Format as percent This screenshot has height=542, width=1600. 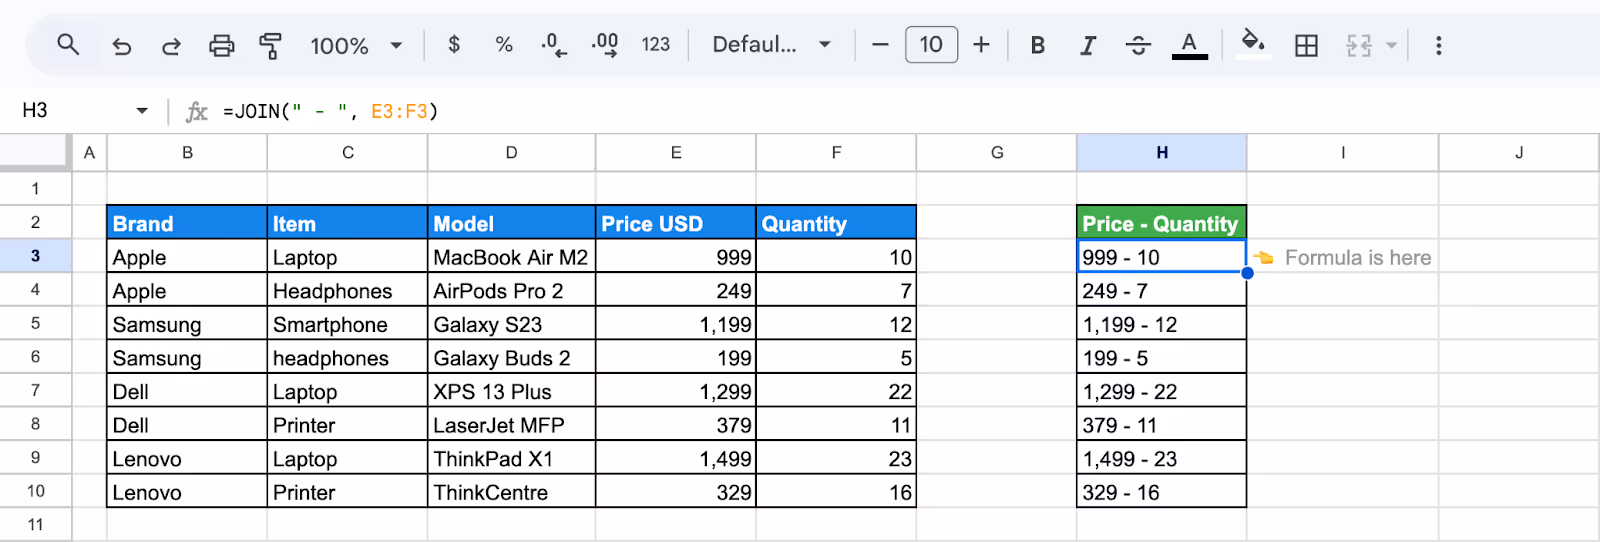504,44
